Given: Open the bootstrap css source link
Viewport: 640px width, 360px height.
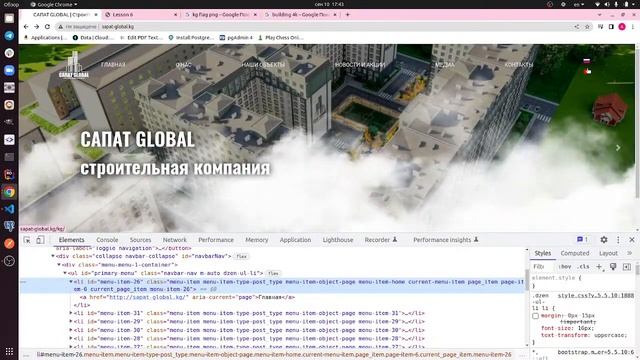Looking at the screenshot, I should [x=596, y=352].
